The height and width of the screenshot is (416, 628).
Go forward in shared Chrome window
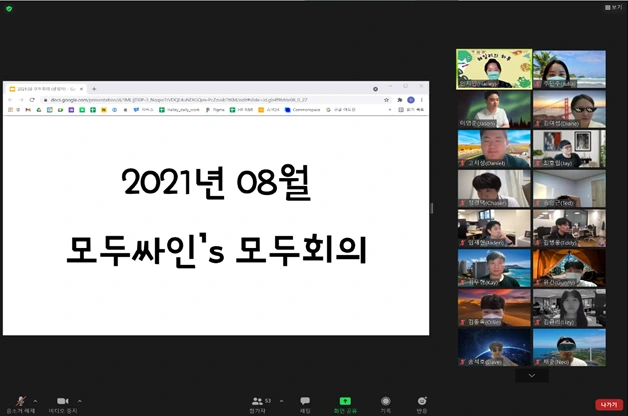click(x=21, y=100)
